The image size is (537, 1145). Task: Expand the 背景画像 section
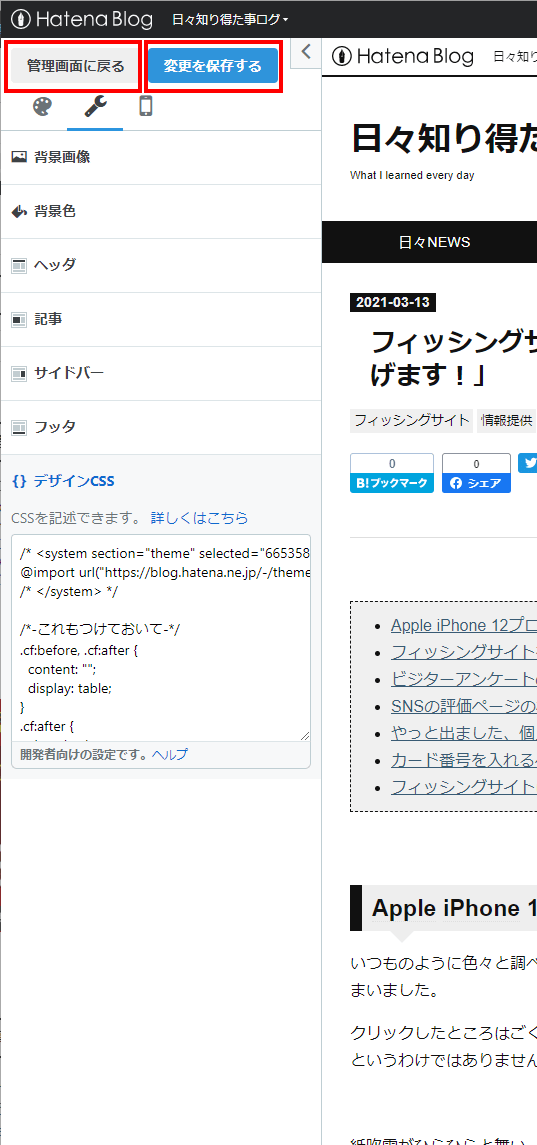point(161,157)
